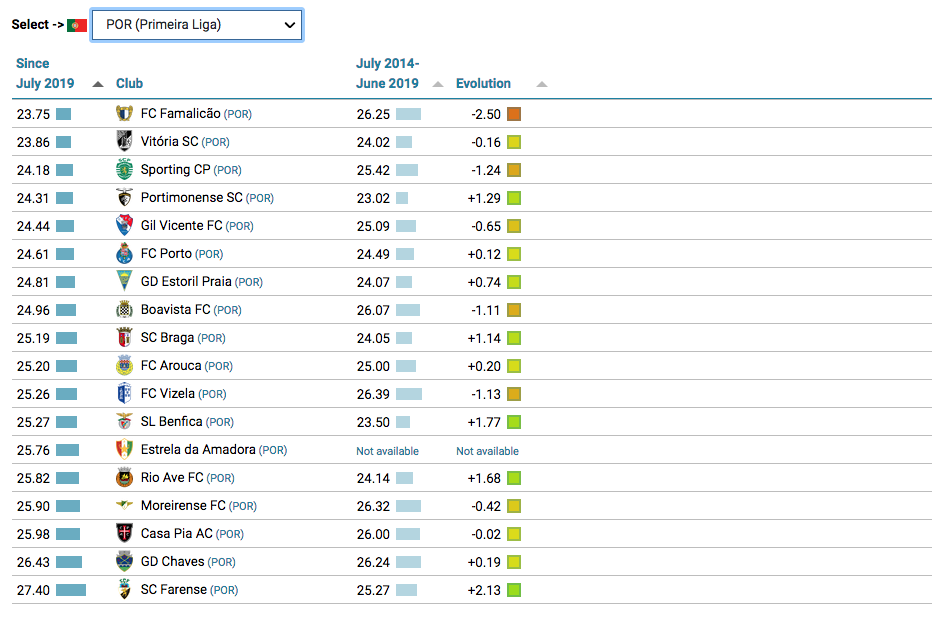This screenshot has width=947, height=618.
Task: Click the Estrela da Amadora club crest
Action: (x=124, y=449)
